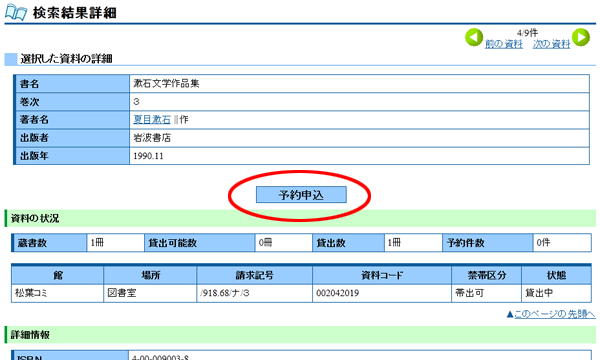The image size is (600, 360).
Task: Click the 詳細情報 section heading
Action: [30, 335]
